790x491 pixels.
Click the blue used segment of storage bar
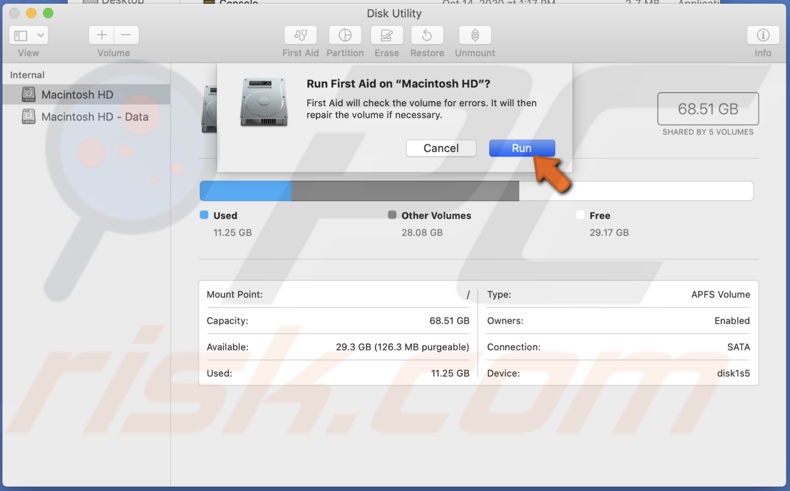coord(246,191)
